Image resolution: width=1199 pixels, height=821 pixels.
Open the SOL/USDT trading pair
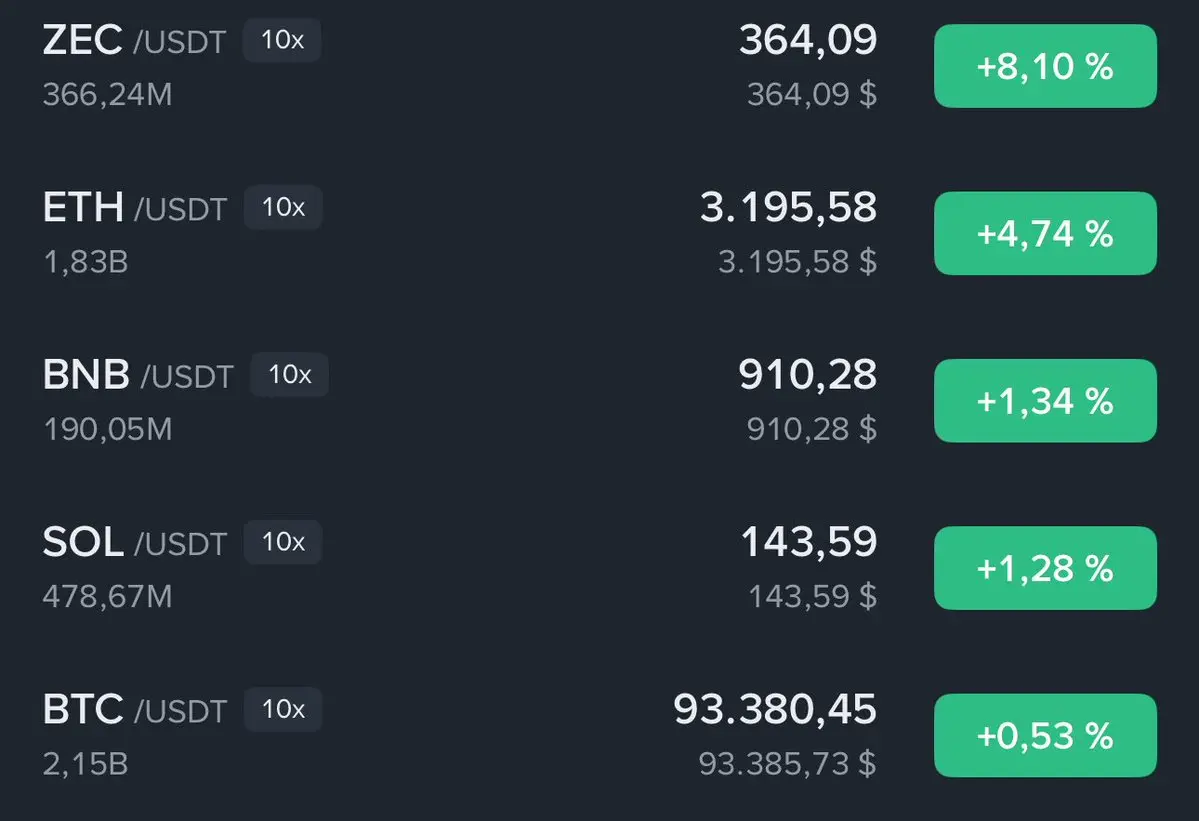(600, 568)
